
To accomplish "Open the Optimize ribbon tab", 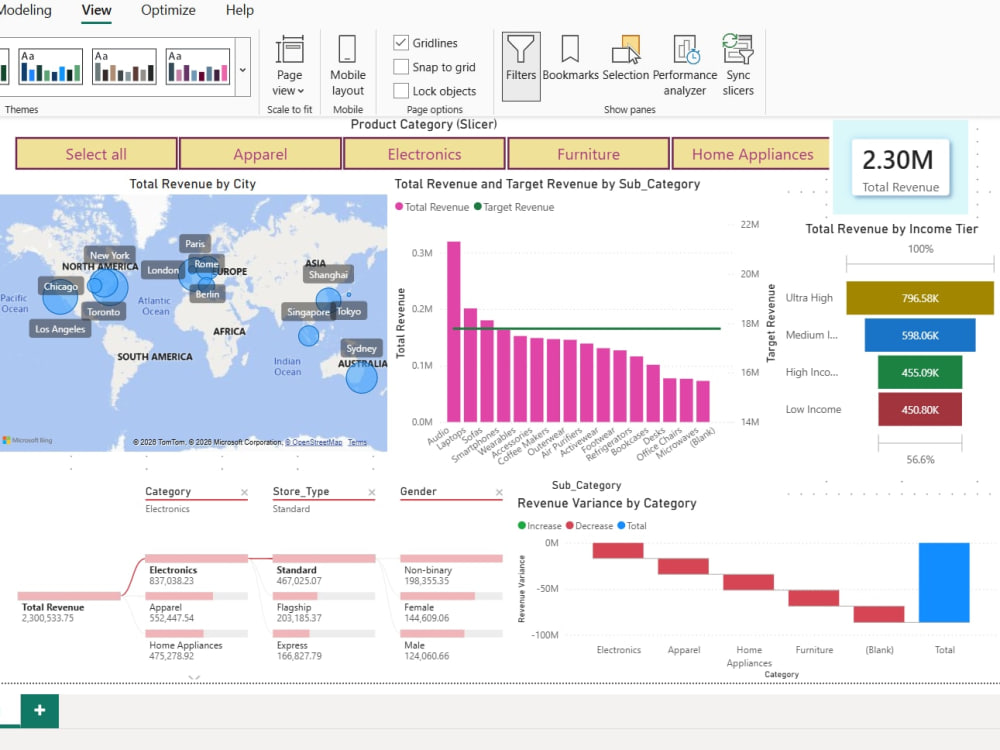I will [x=168, y=10].
